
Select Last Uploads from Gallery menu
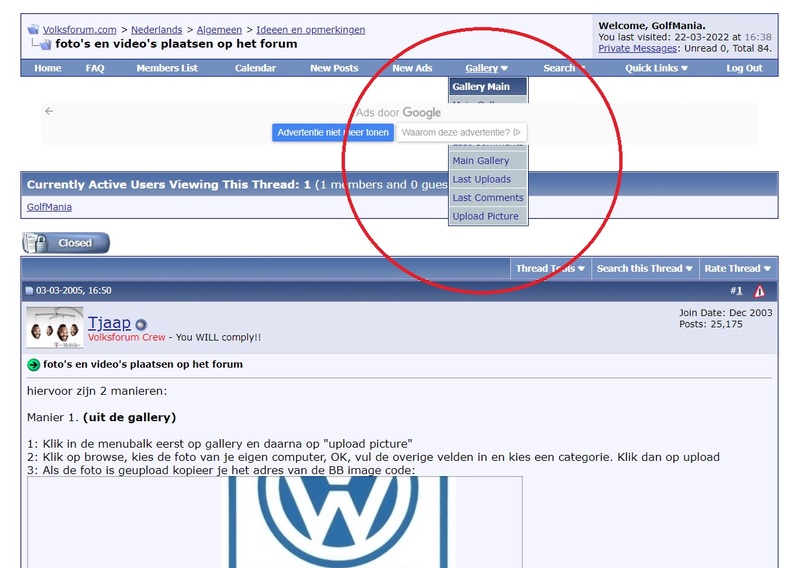[488, 179]
